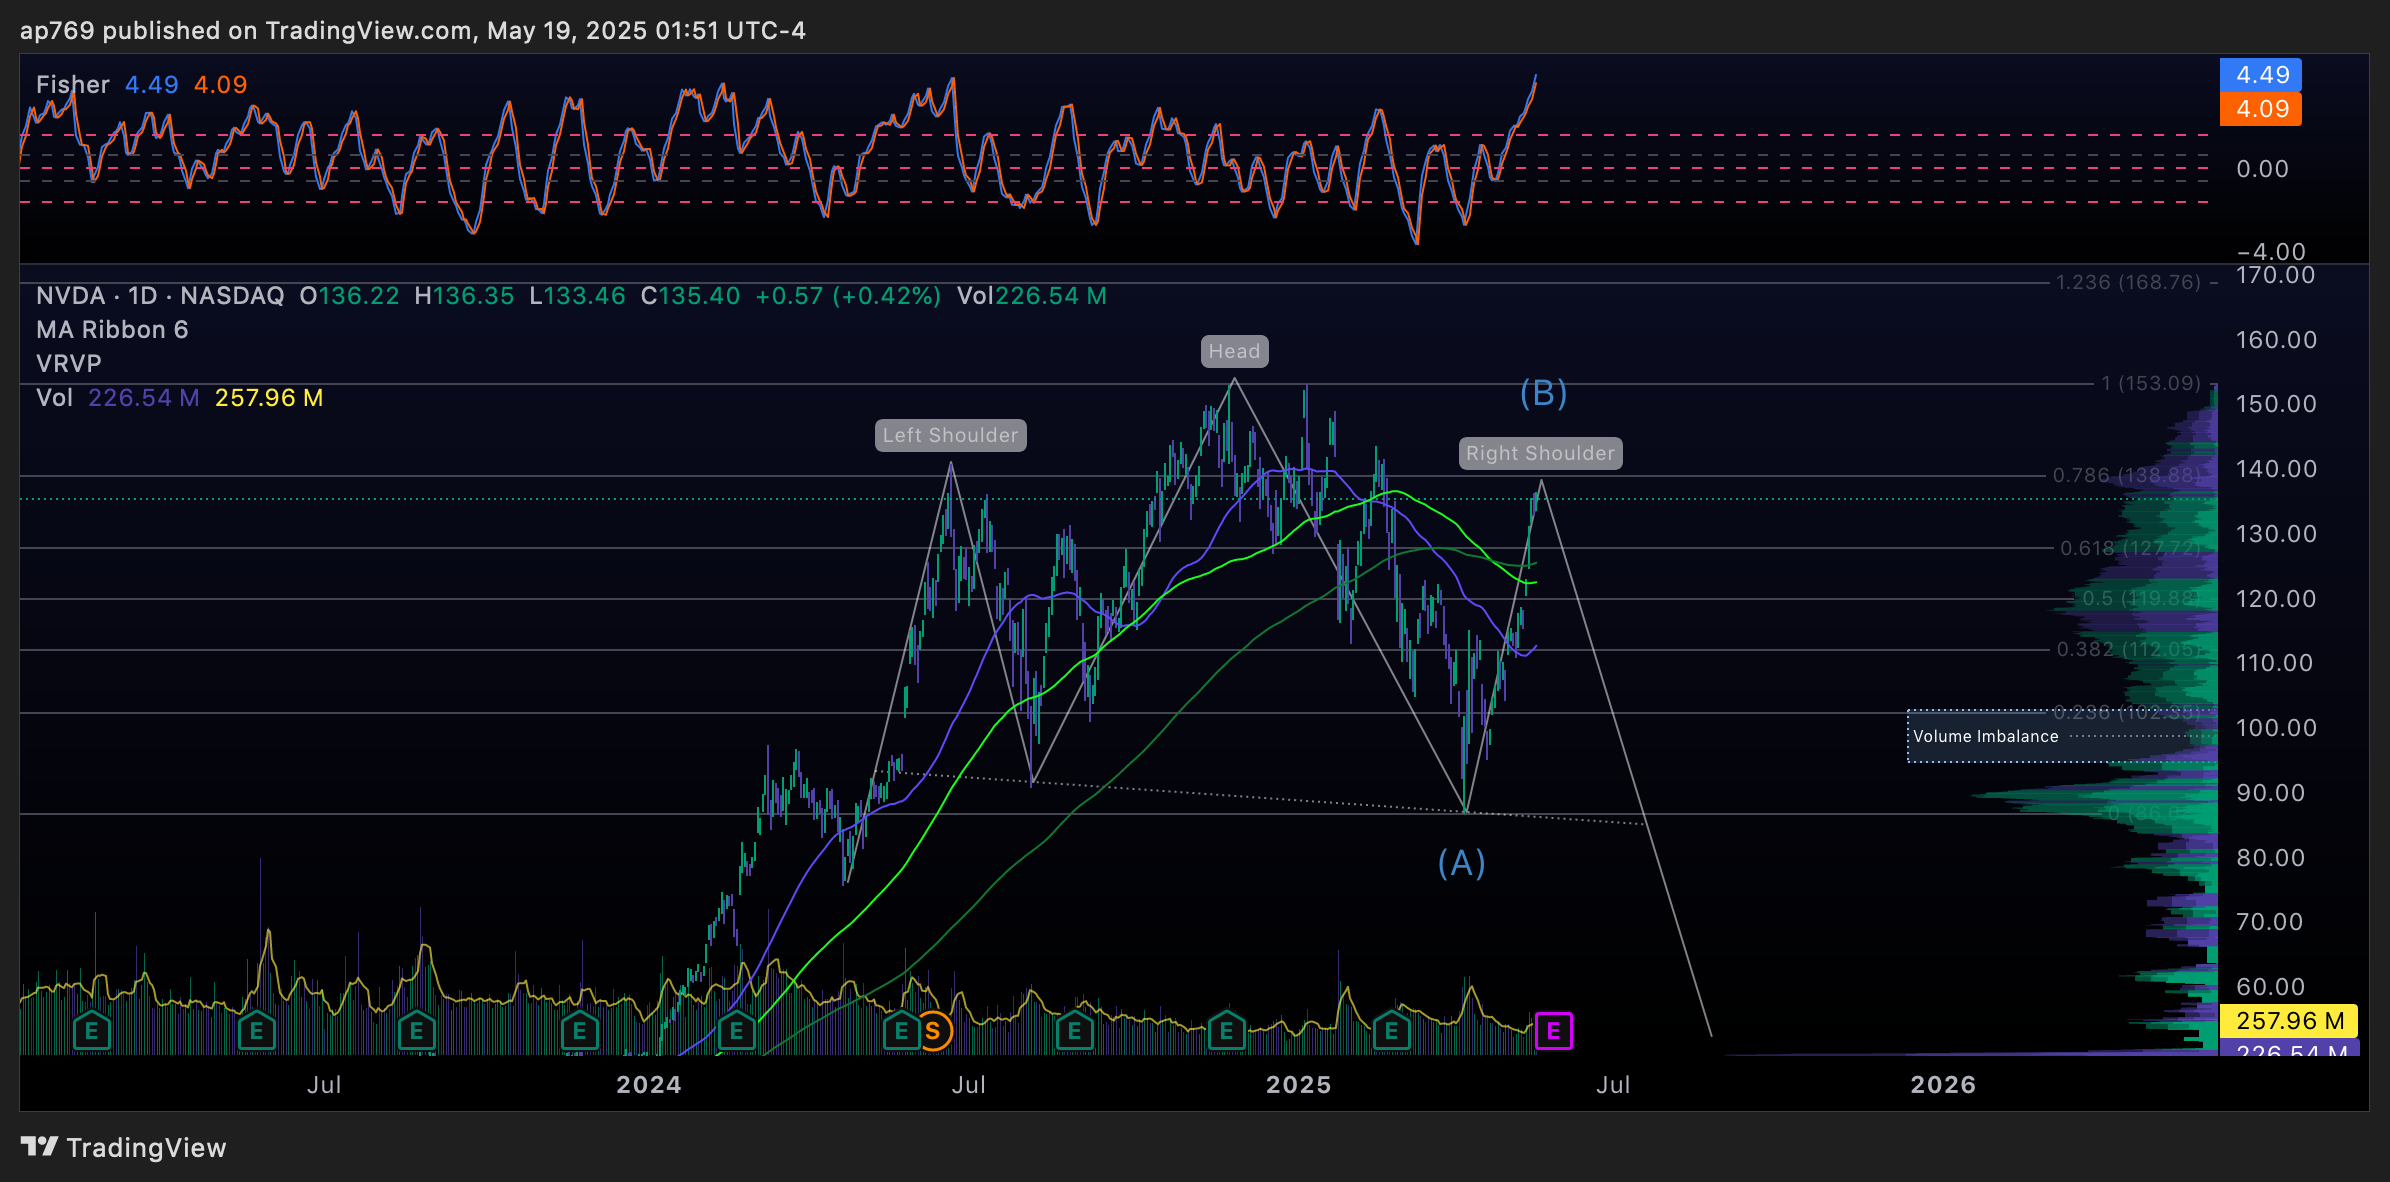Click the TradingView logo at the bottom
This screenshot has height=1182, width=2390.
coord(123,1147)
